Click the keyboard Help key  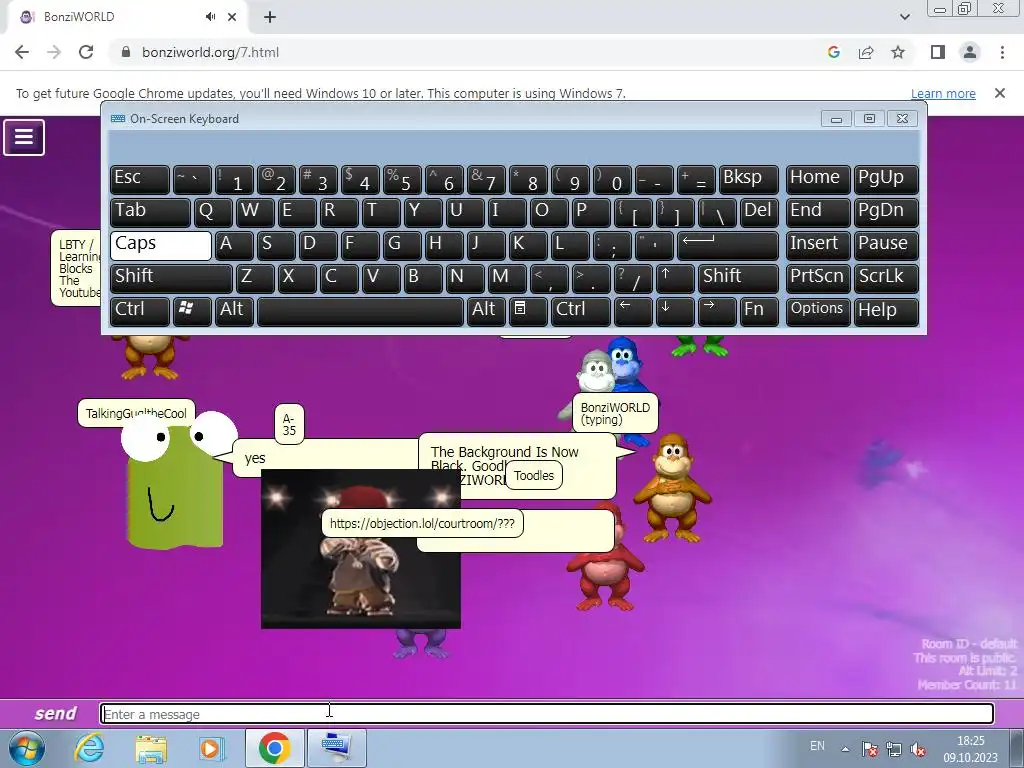click(x=886, y=311)
